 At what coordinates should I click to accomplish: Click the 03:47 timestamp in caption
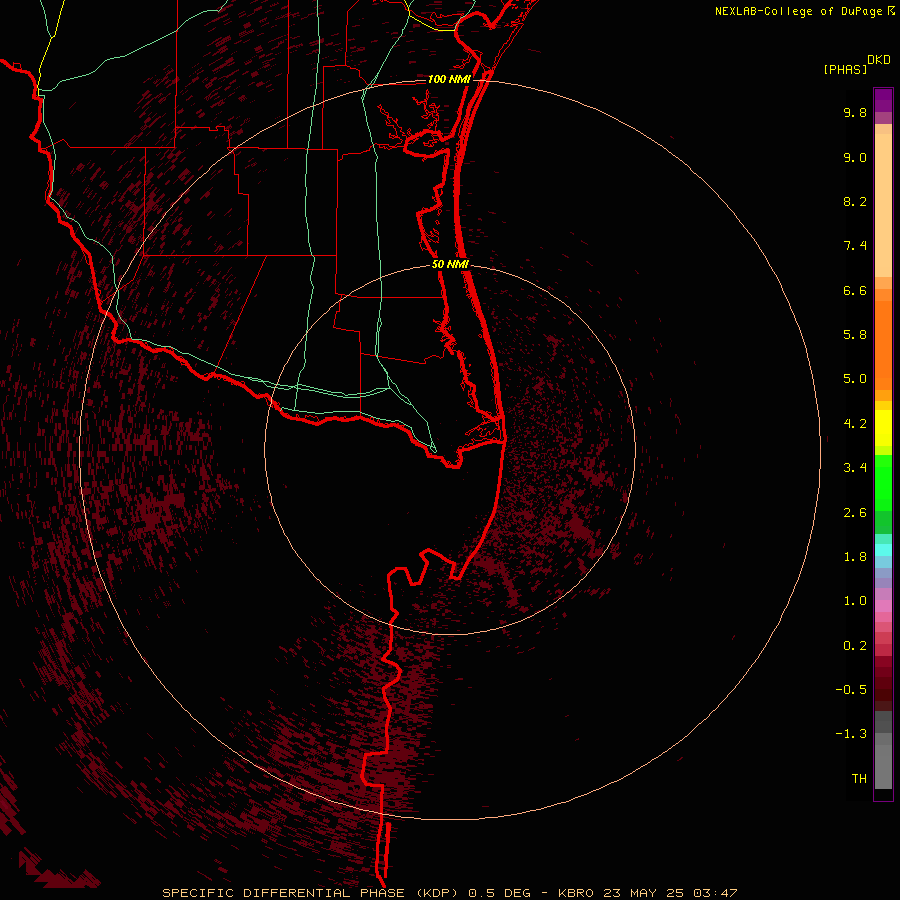pos(715,893)
